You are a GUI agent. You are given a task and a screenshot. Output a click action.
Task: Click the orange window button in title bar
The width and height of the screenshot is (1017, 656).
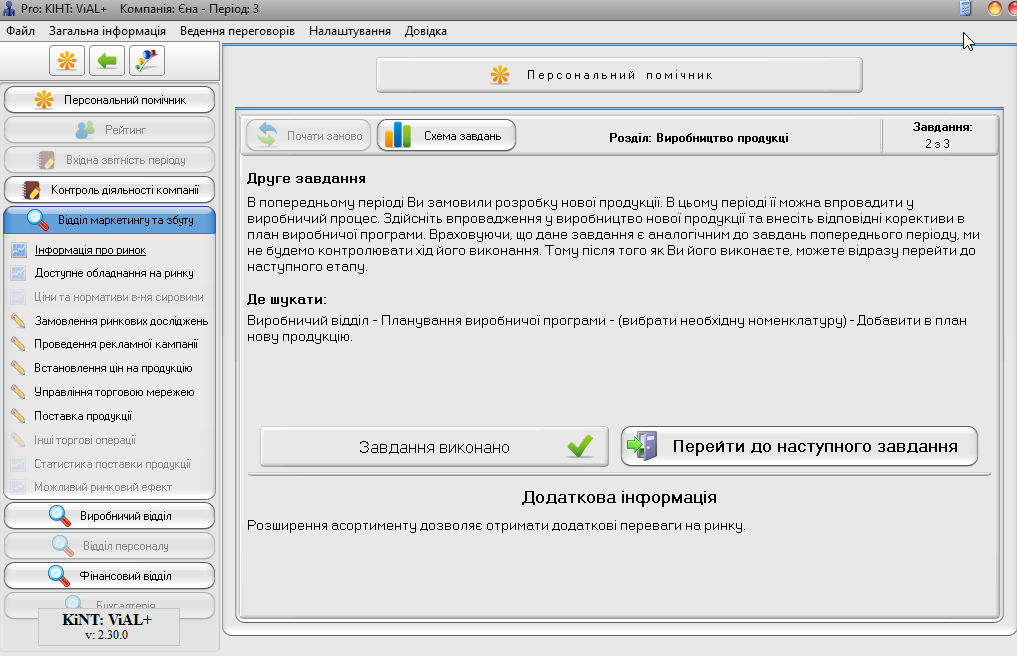pos(994,8)
